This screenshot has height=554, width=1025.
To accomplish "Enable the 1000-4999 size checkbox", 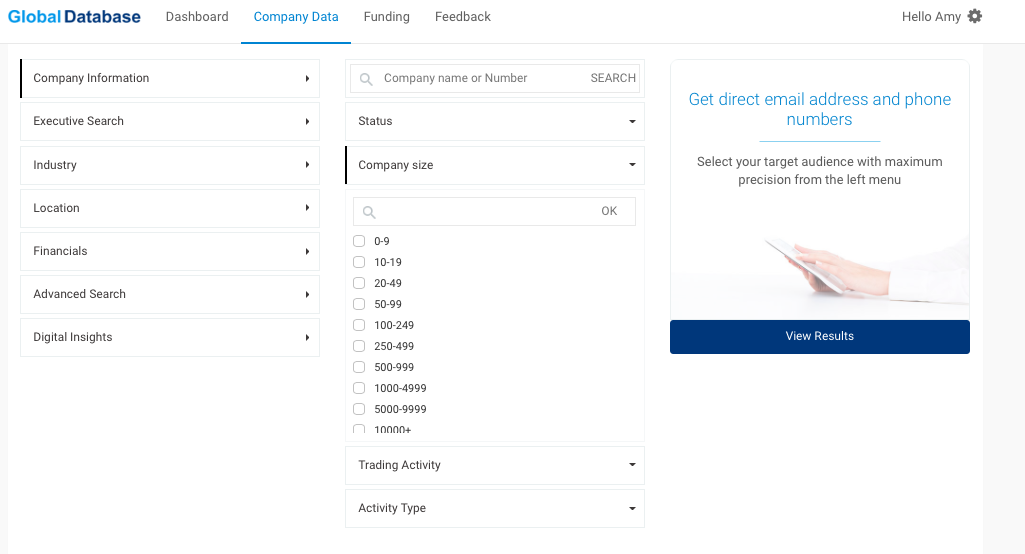I will pyautogui.click(x=359, y=388).
